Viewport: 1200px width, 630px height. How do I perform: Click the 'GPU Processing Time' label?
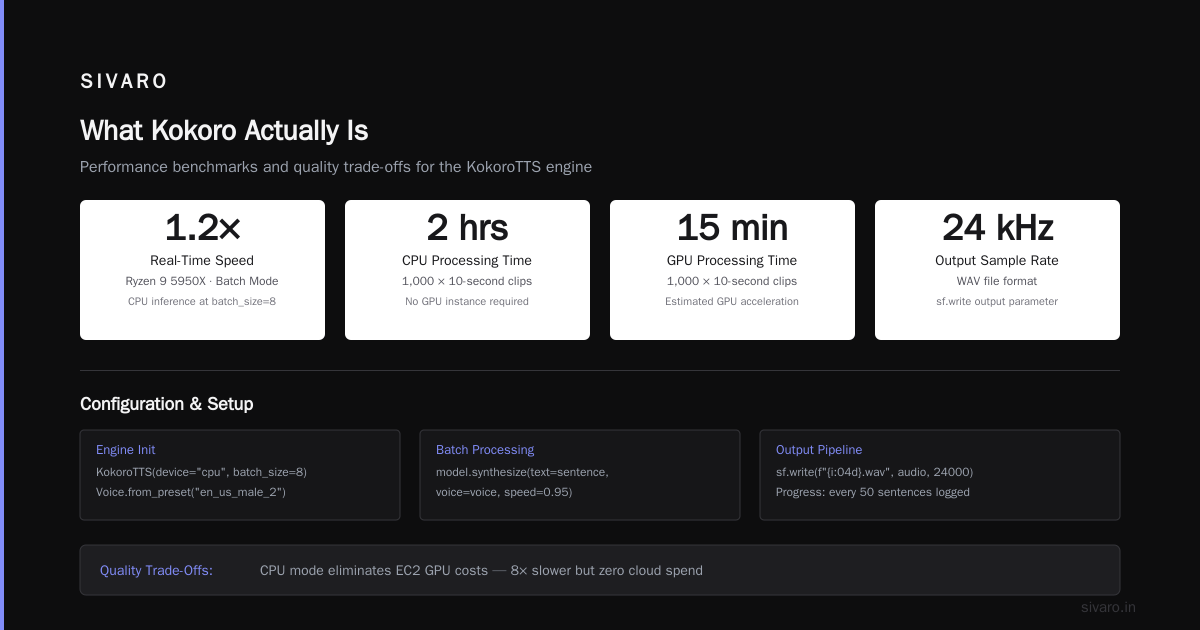coord(732,261)
